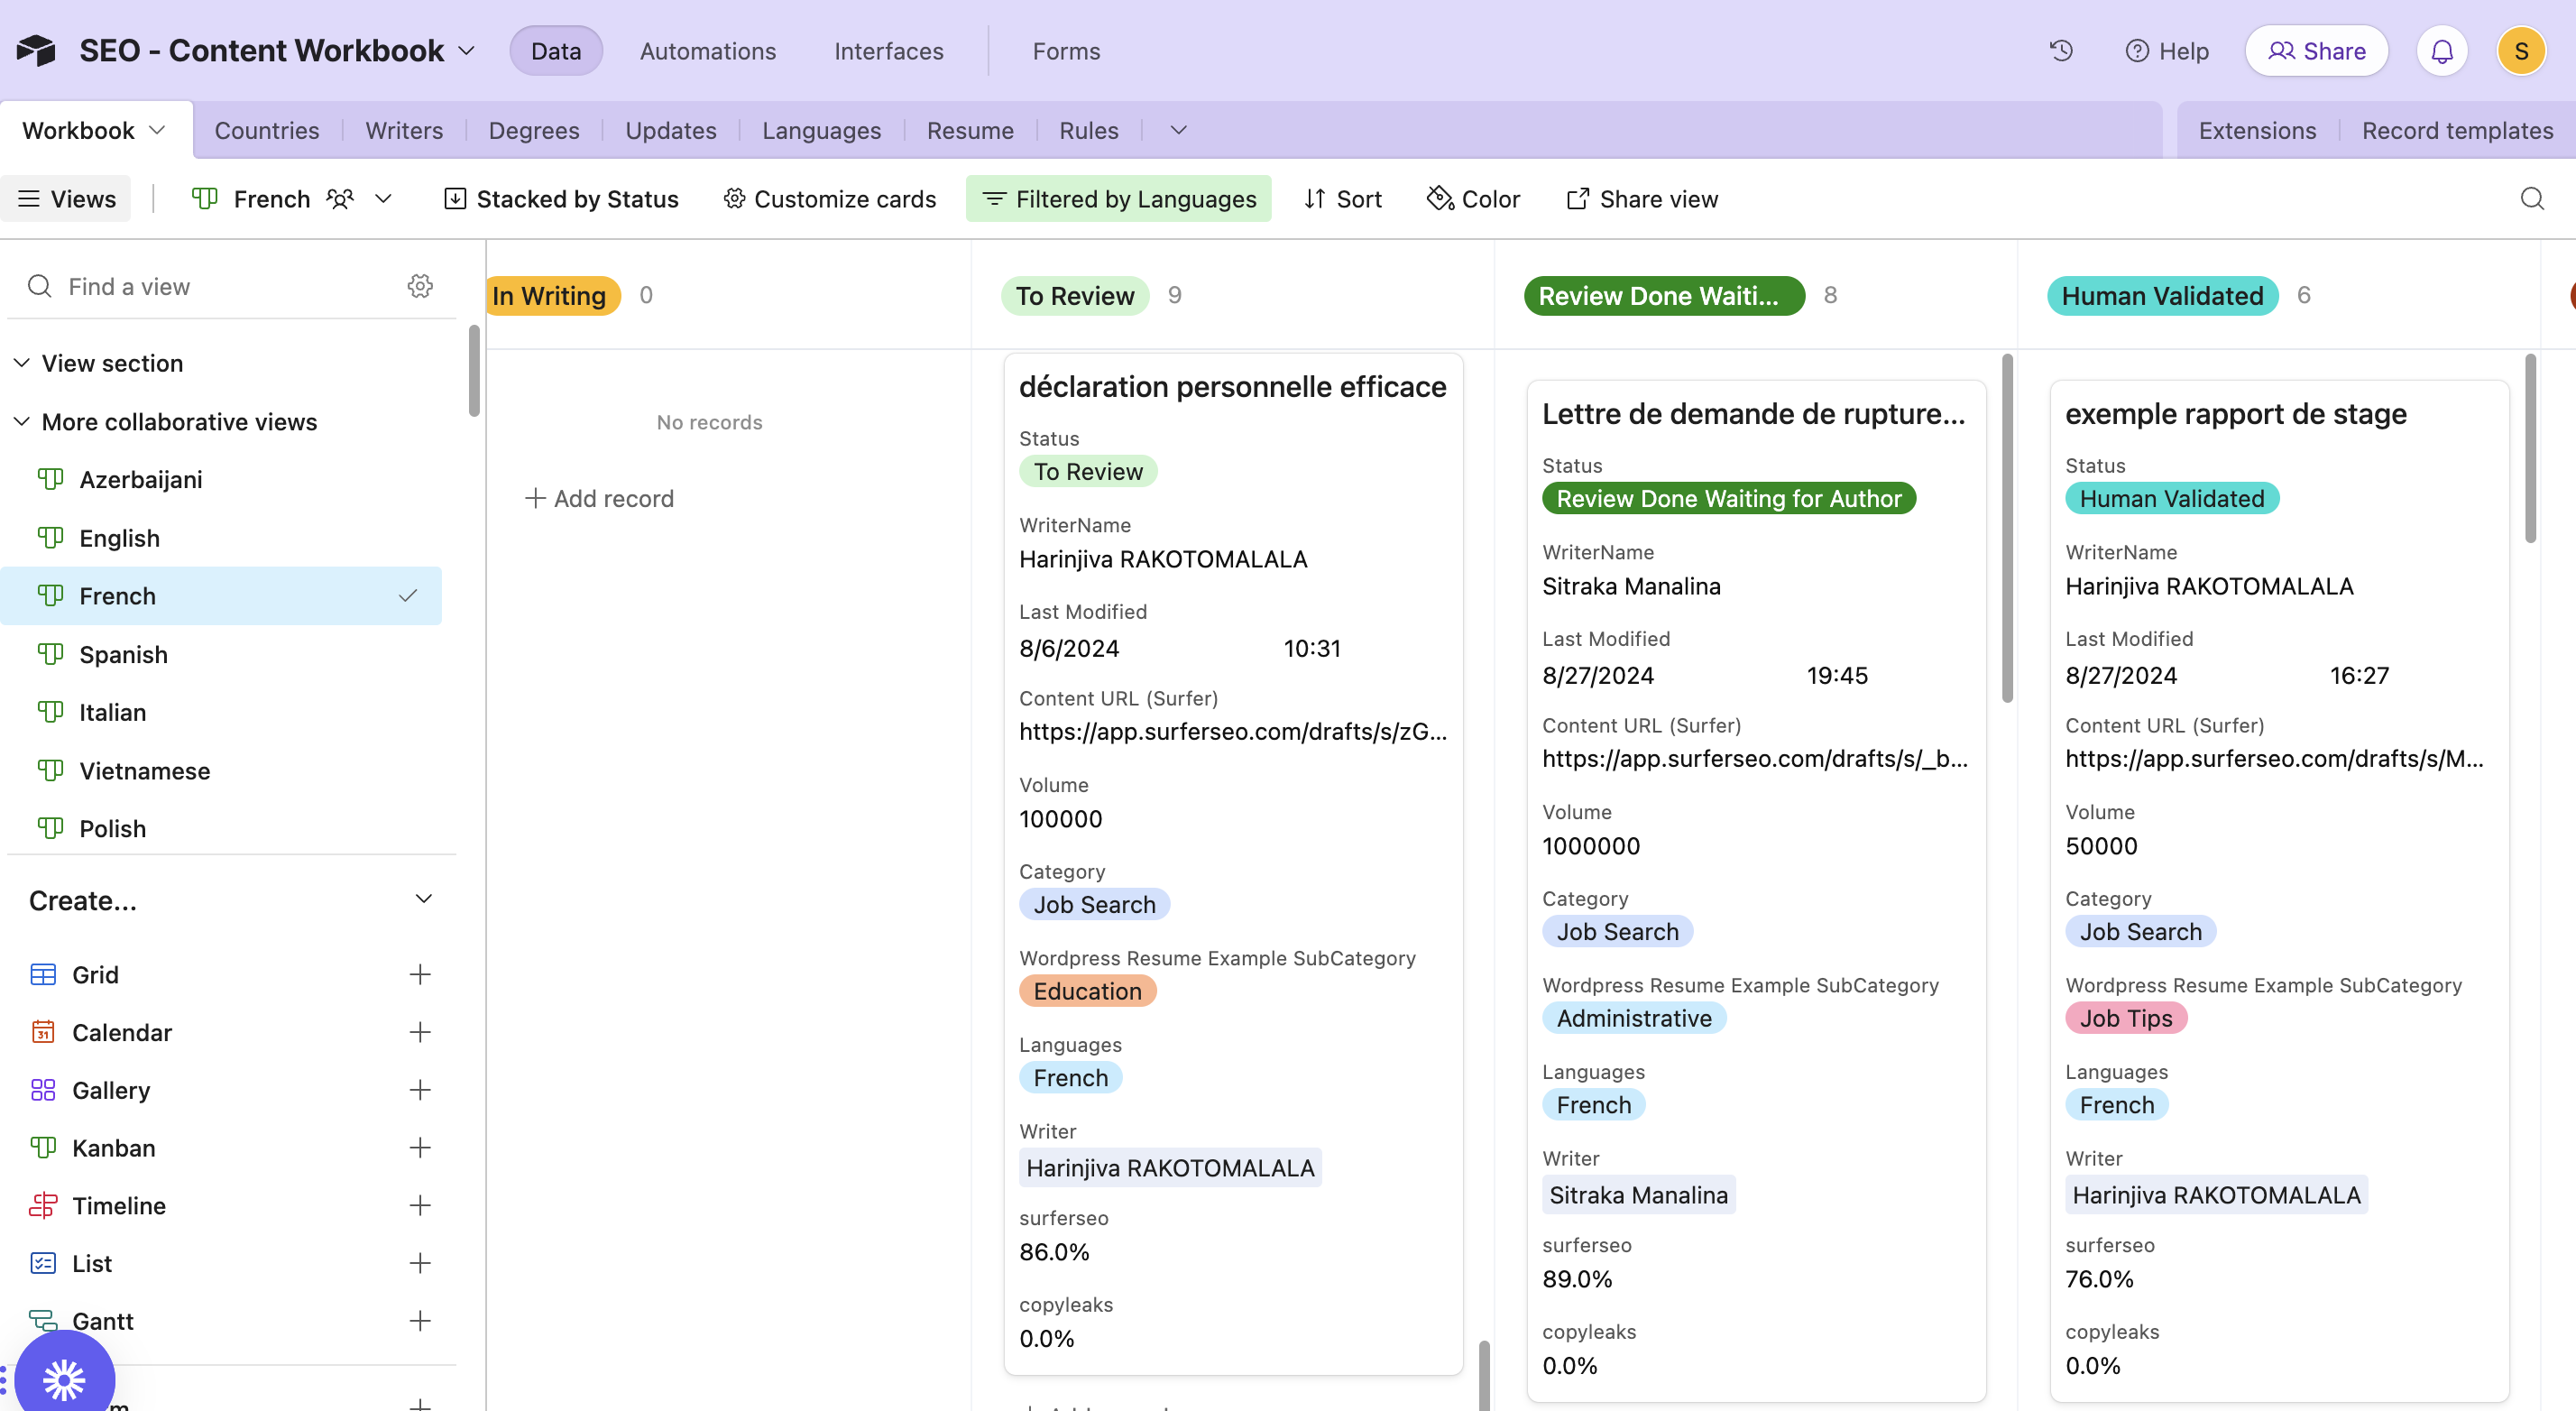Click the collaborators icon next to French view

pos(340,198)
